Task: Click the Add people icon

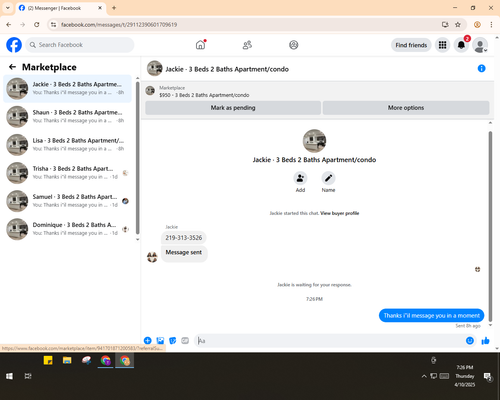Action: (x=300, y=178)
